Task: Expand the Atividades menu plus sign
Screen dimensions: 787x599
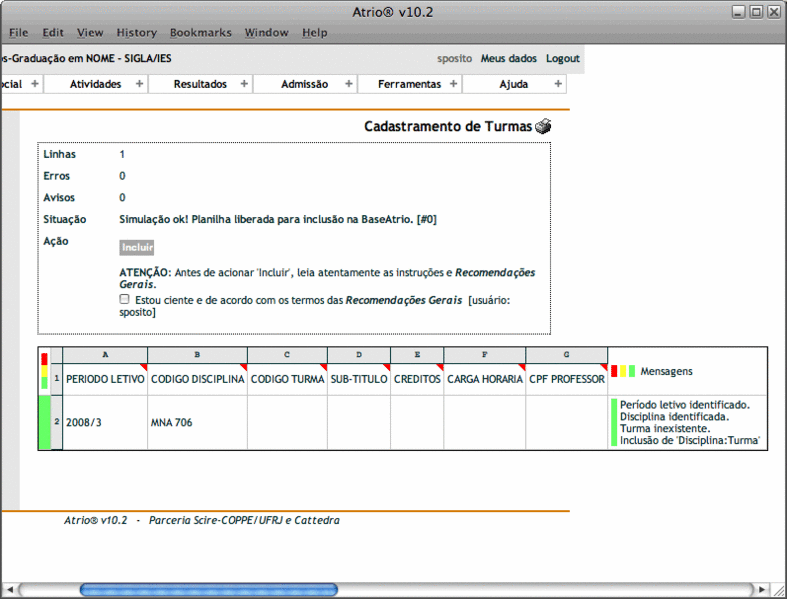Action: coord(139,84)
